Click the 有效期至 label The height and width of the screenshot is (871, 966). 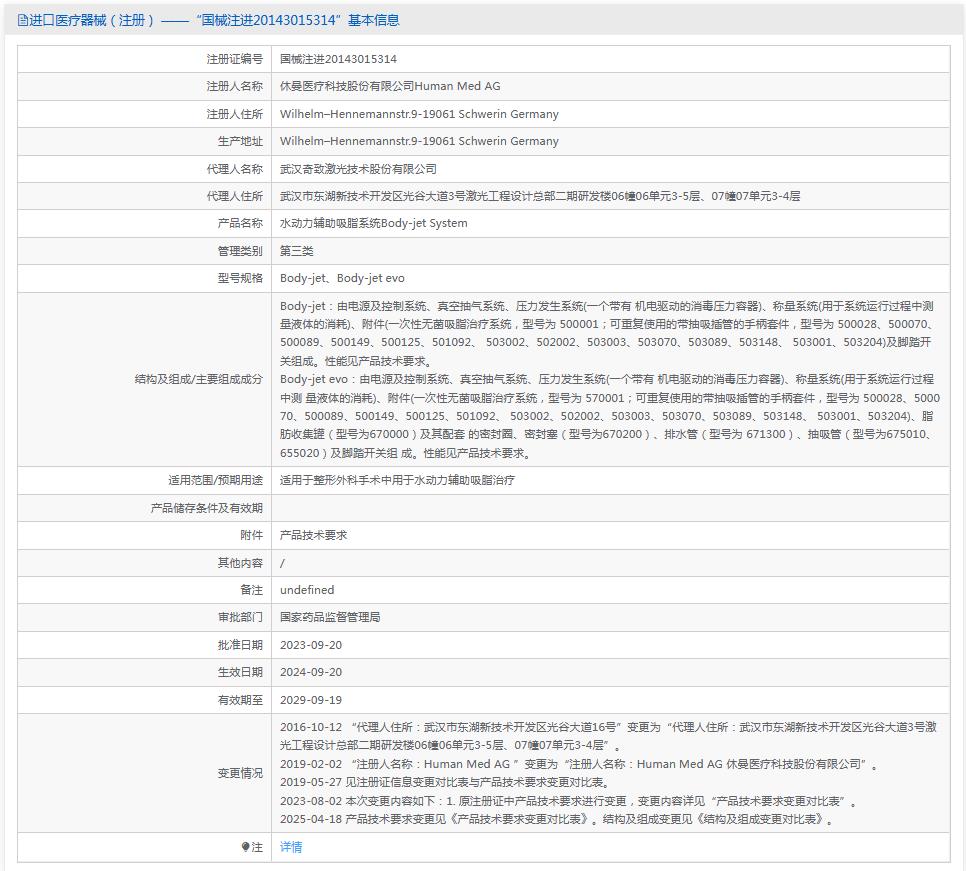point(240,700)
